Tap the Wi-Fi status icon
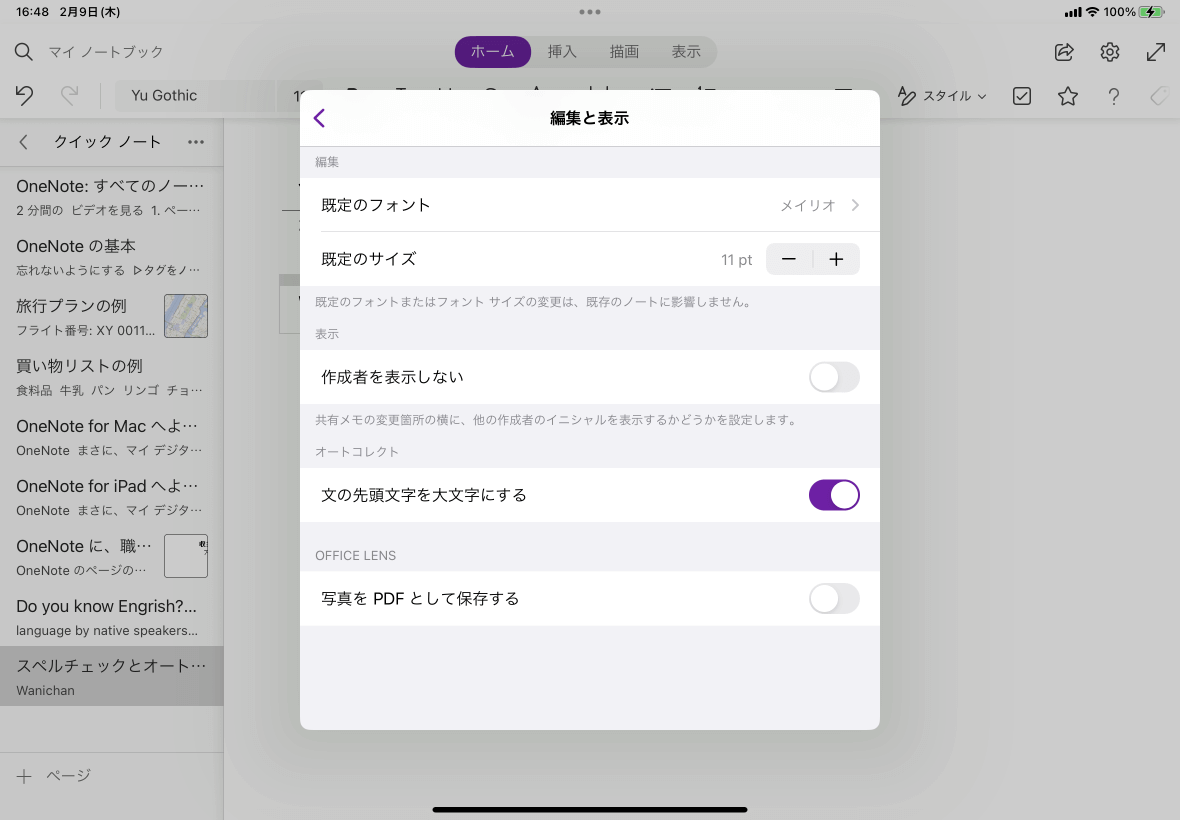 point(1092,12)
